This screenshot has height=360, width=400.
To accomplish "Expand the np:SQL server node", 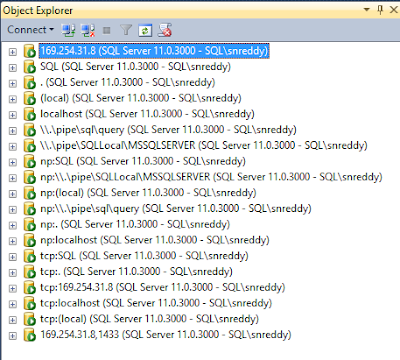I will click(13, 162).
